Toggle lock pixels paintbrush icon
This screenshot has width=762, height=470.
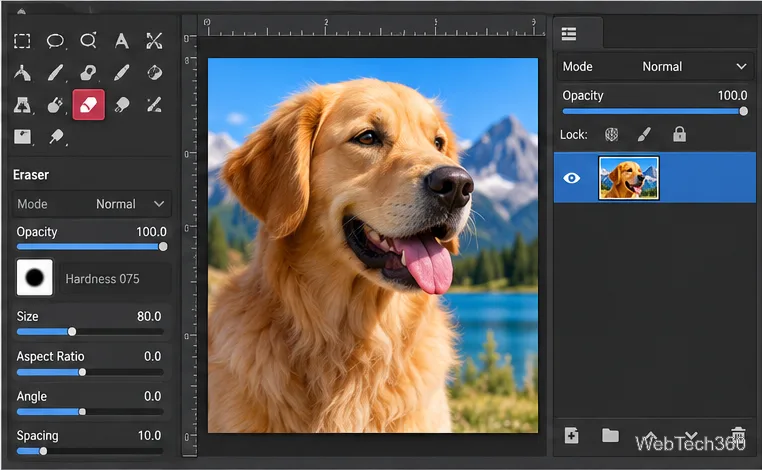(644, 135)
